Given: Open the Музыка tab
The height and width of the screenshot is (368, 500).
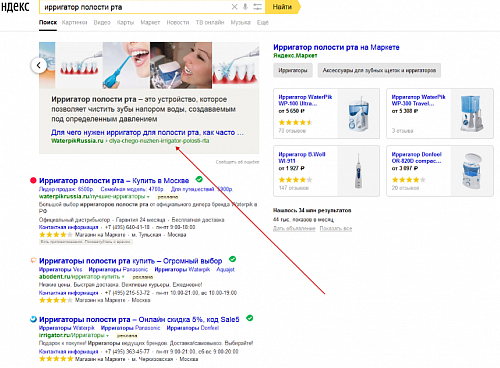Looking at the screenshot, I should point(240,22).
